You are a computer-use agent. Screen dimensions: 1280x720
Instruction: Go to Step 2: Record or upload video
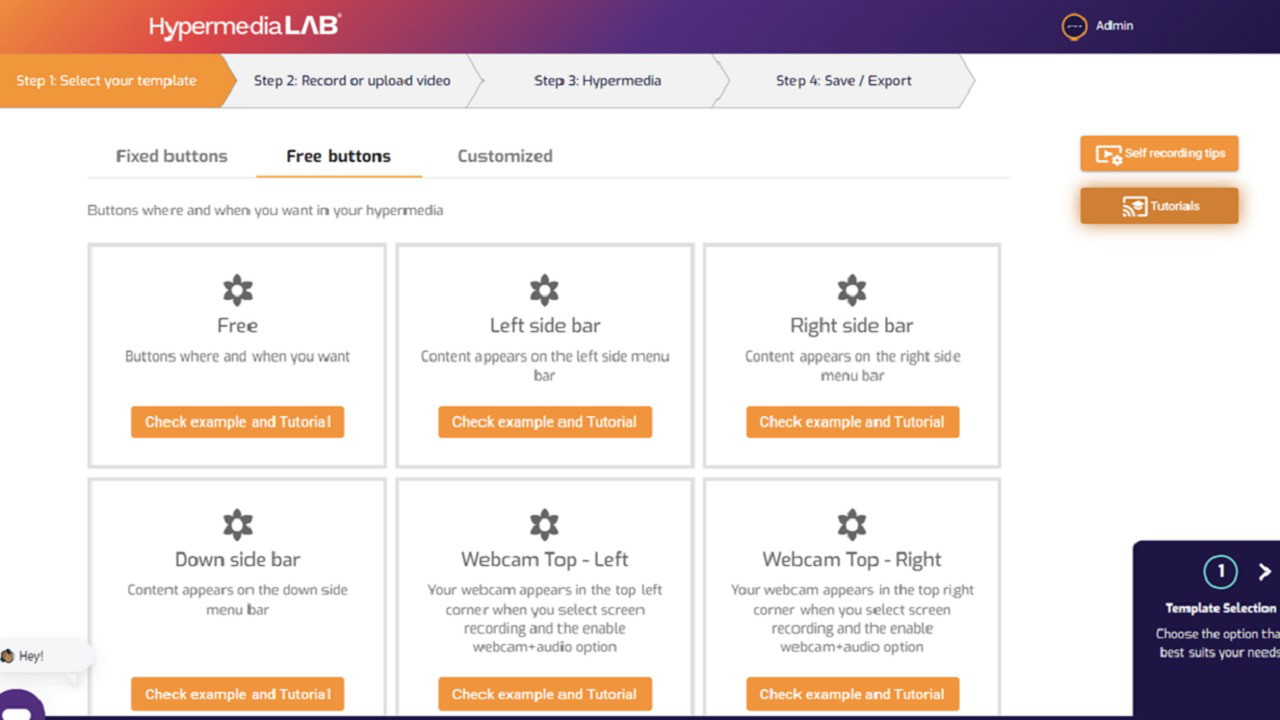352,81
